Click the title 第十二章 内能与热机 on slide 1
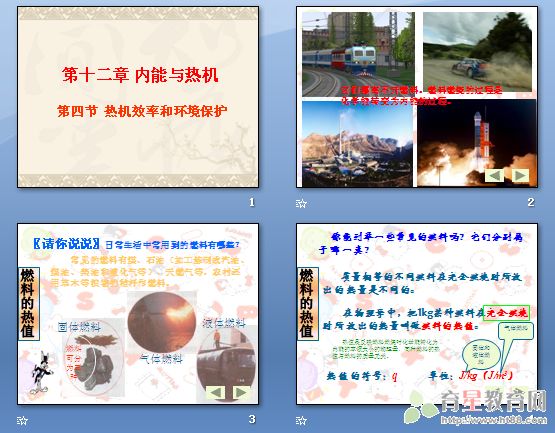Screen dimensions: 555x433 click(140, 75)
